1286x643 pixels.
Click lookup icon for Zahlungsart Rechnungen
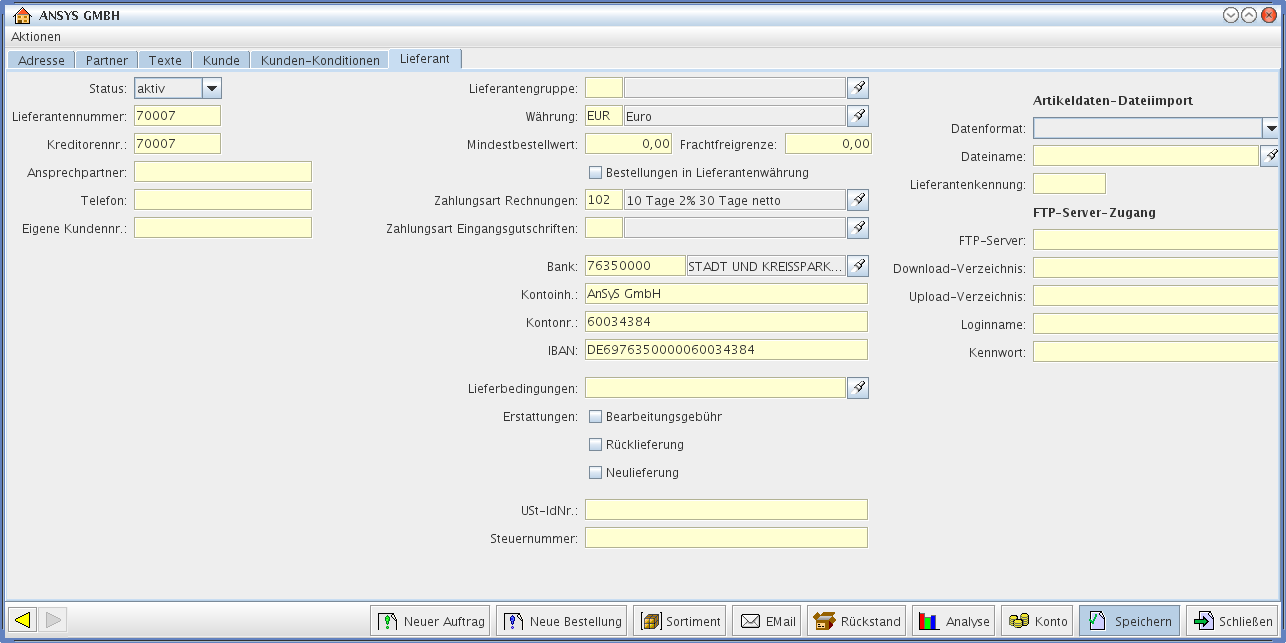[x=857, y=200]
